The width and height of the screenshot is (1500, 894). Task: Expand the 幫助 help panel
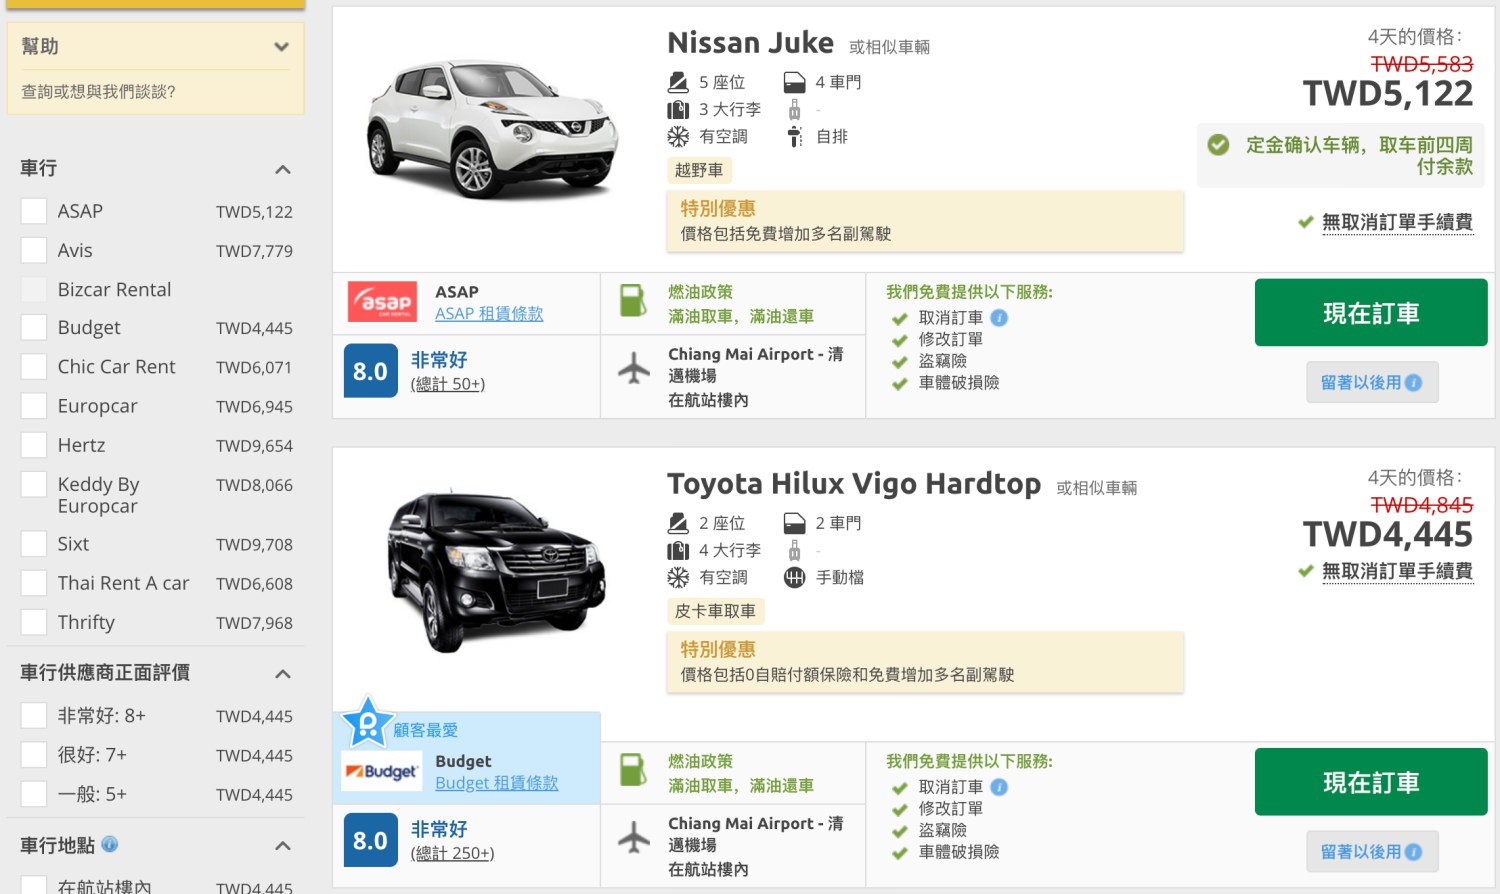[281, 47]
